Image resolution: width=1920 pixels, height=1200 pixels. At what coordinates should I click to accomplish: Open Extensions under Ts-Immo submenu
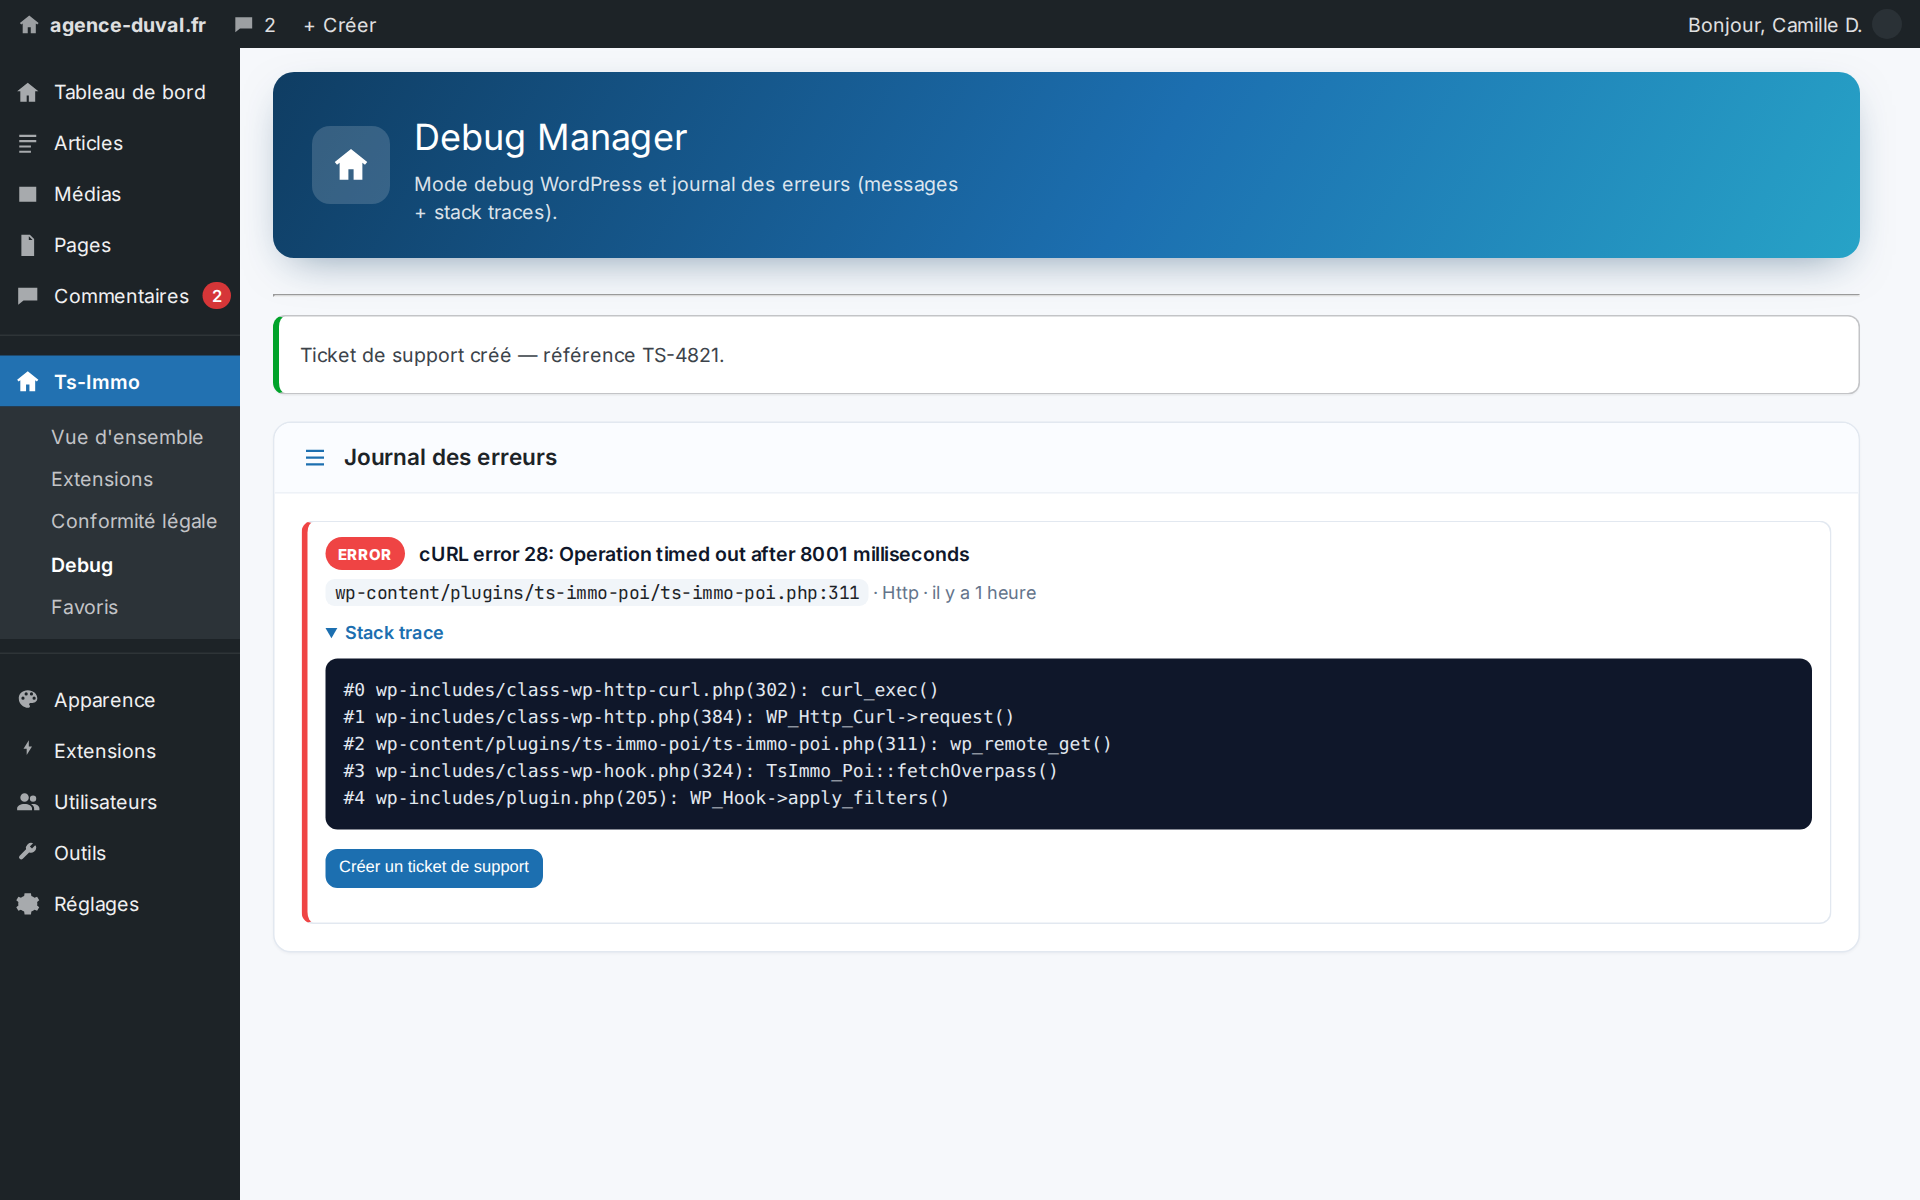click(x=102, y=479)
